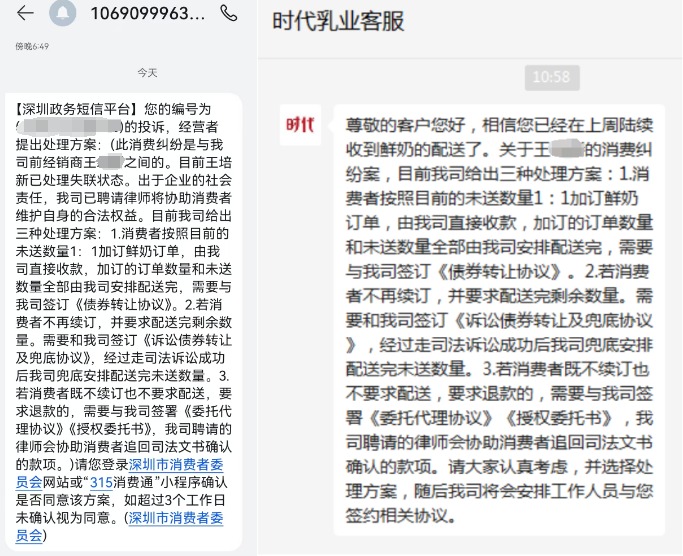
Task: Select the sender number 1069099963...
Action: click(148, 14)
